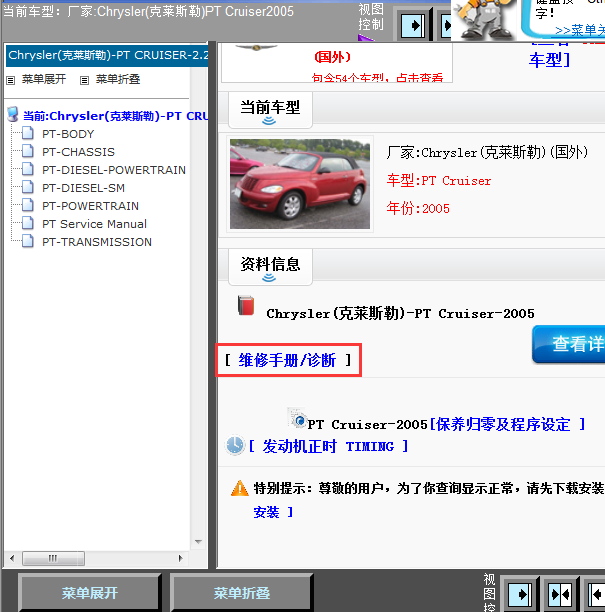Open PT Service Manual entry

tap(94, 224)
